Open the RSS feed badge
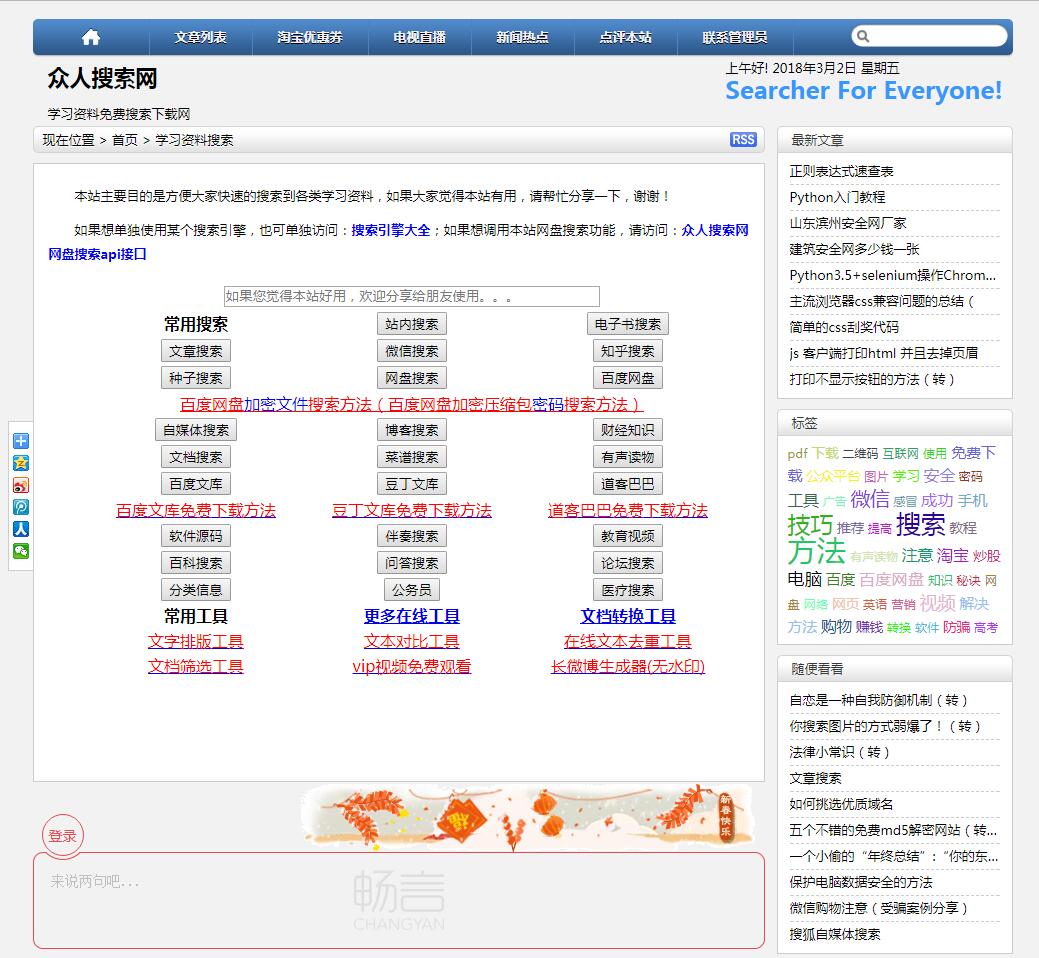The width and height of the screenshot is (1039, 958). pyautogui.click(x=743, y=139)
